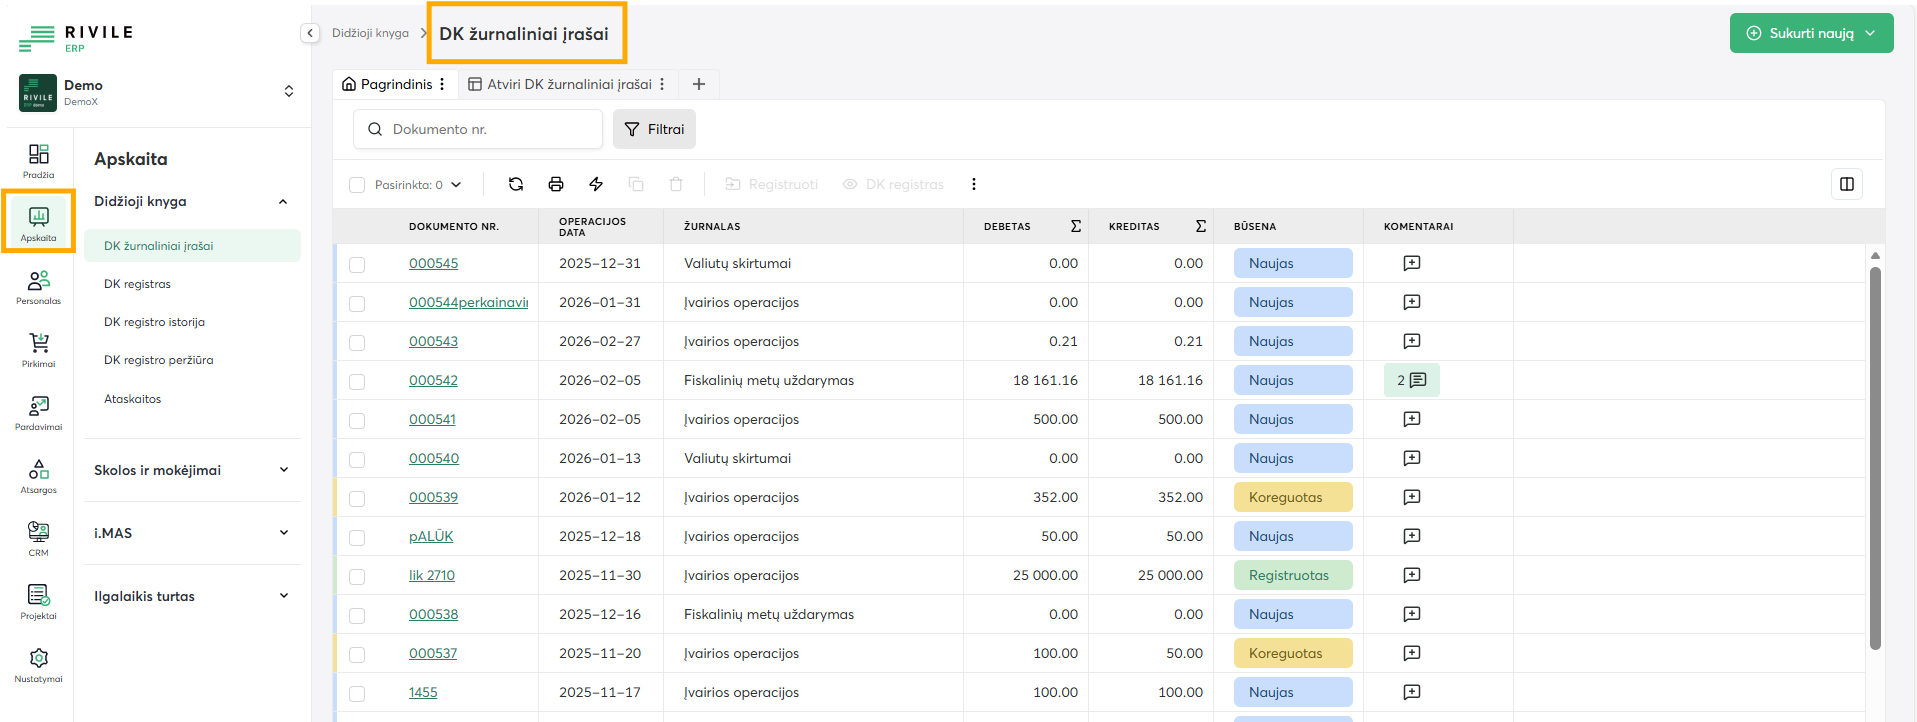Image resolution: width=1917 pixels, height=722 pixels.
Task: Open Nustatymai settings in the sidebar
Action: (39, 665)
